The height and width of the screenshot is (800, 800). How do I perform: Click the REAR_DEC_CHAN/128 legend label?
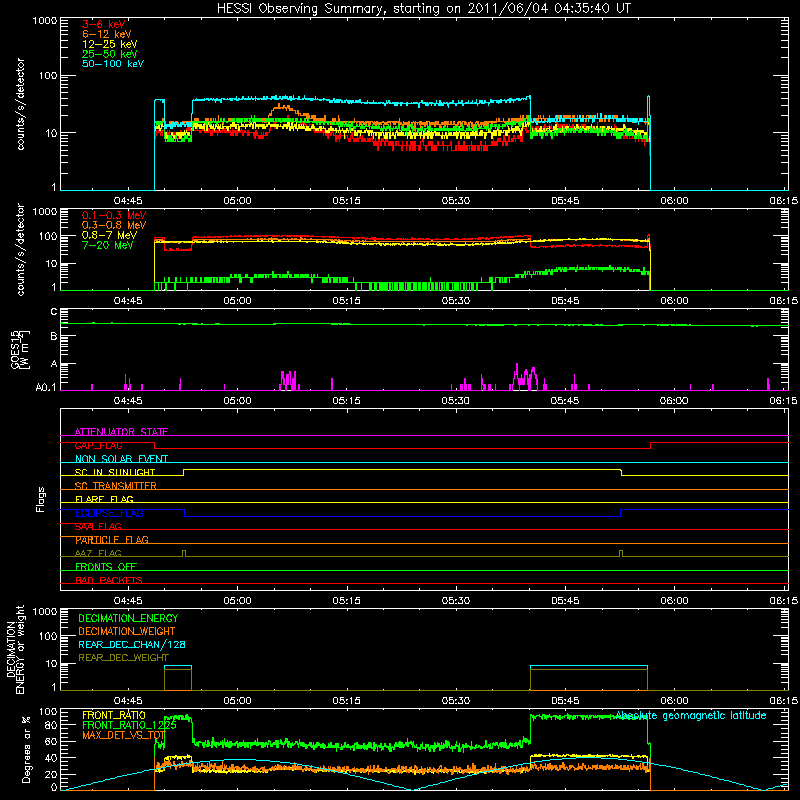pyautogui.click(x=132, y=645)
